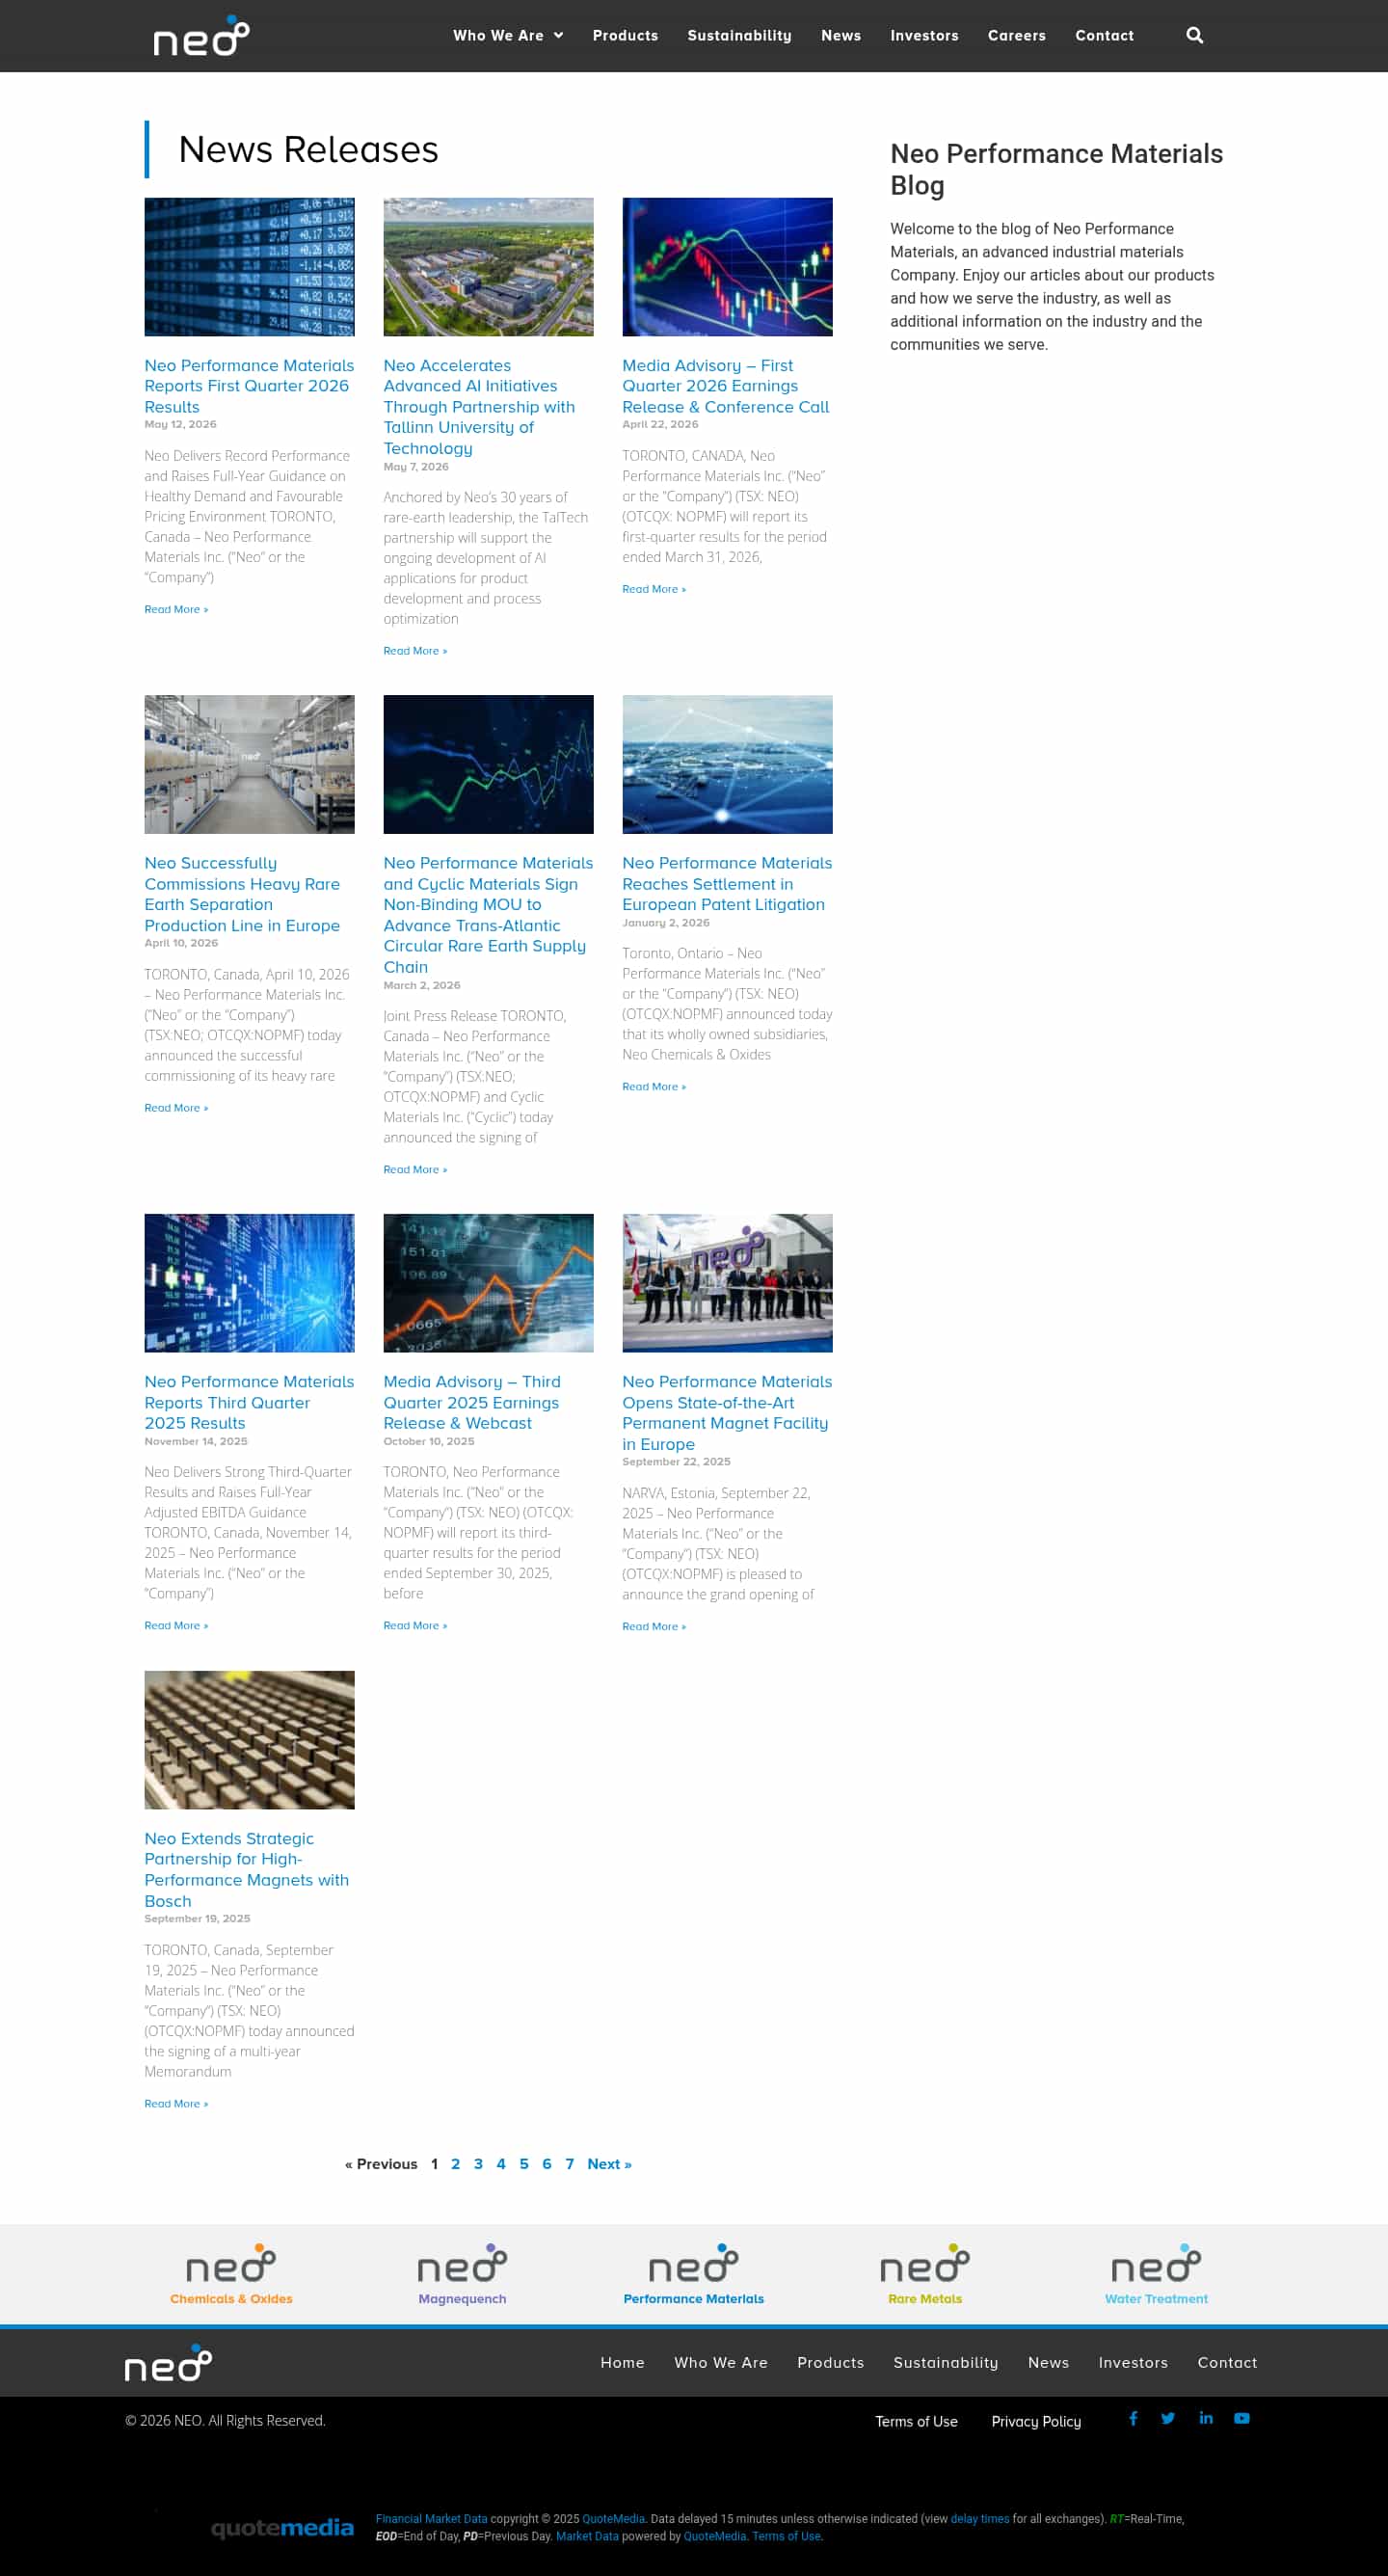The width and height of the screenshot is (1388, 2576).
Task: Click the Neo logo in the header
Action: (201, 36)
